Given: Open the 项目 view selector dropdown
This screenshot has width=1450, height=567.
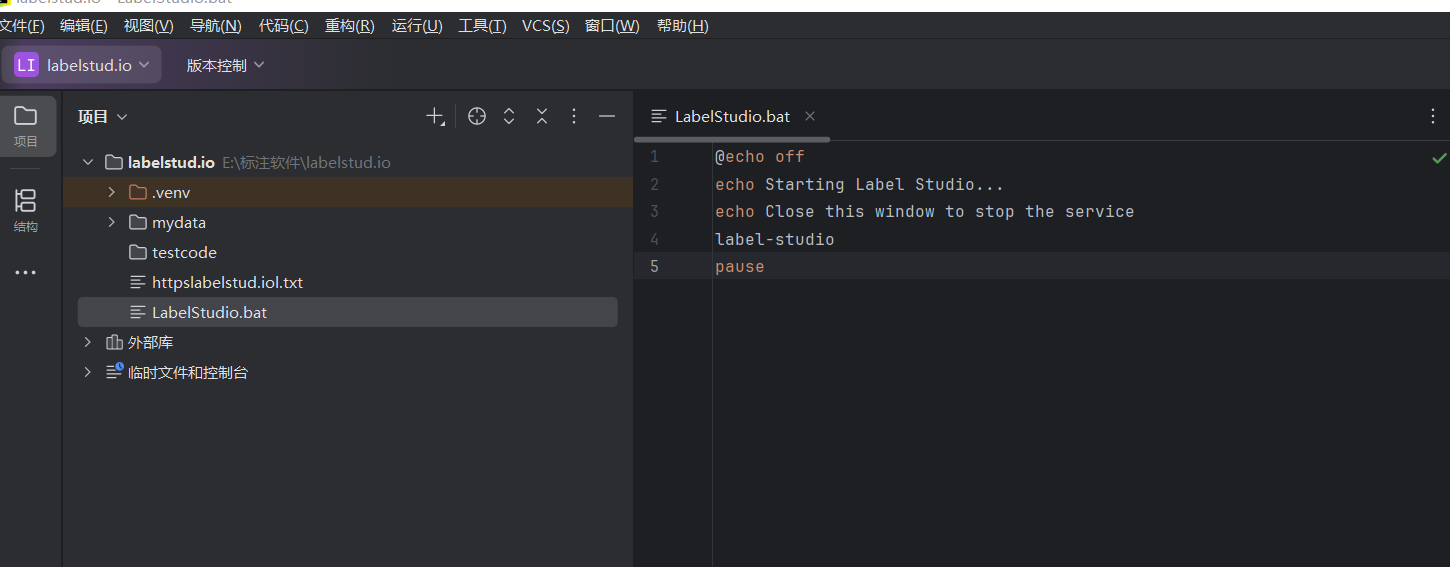Looking at the screenshot, I should (103, 117).
